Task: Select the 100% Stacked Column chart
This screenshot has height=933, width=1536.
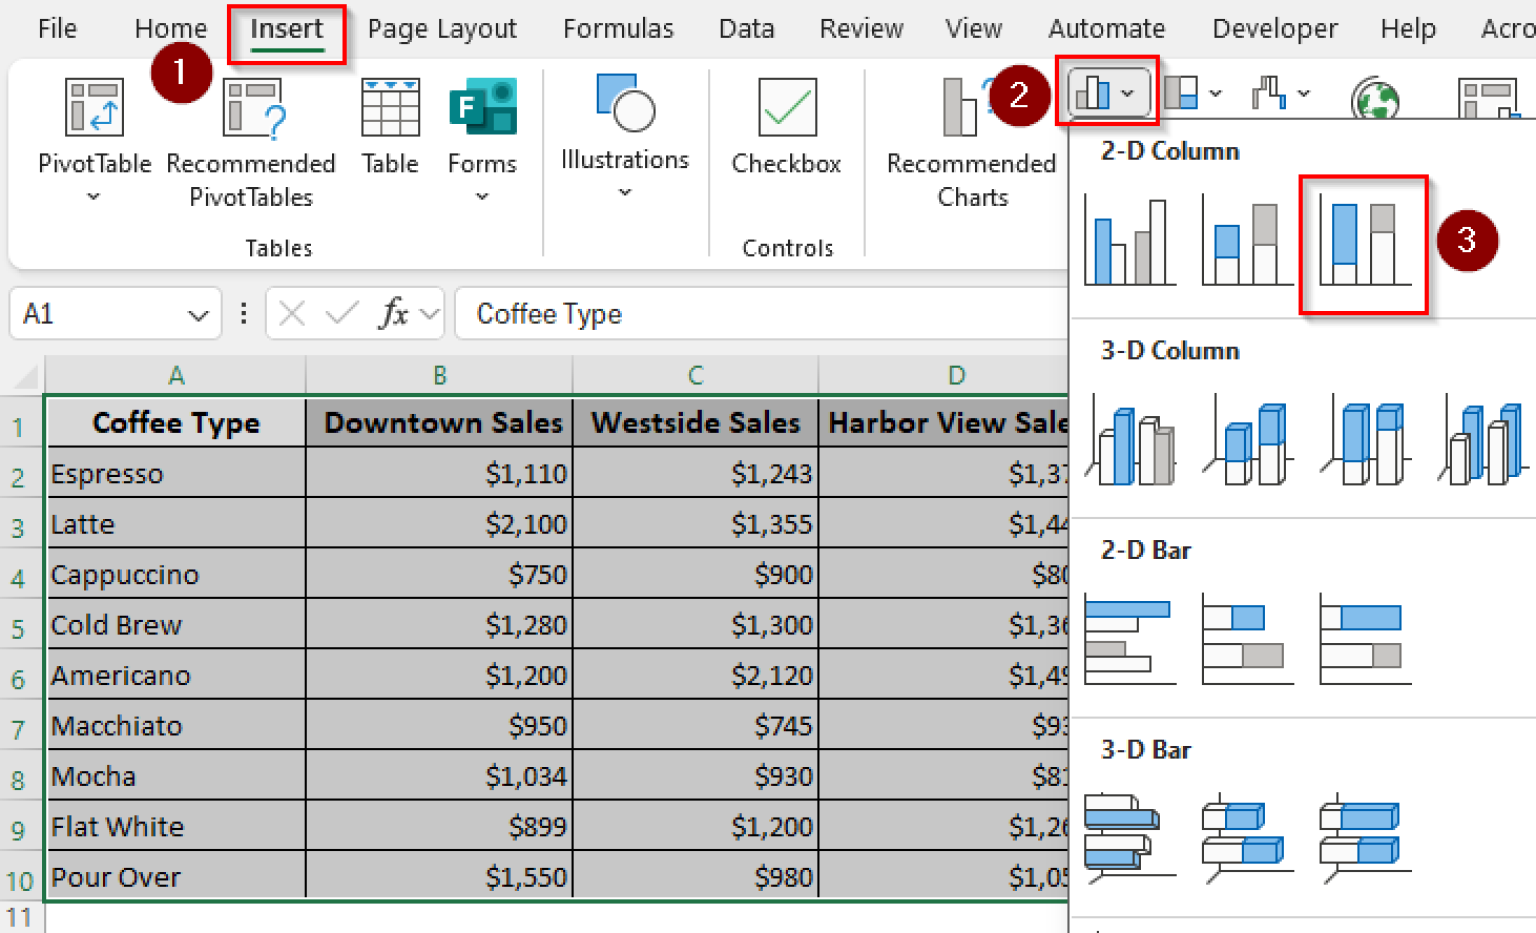Action: [1364, 243]
